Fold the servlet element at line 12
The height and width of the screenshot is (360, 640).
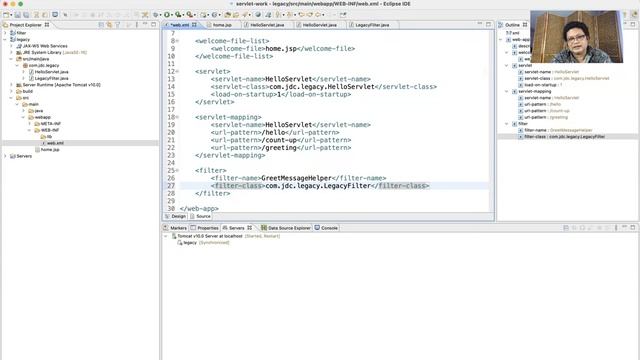click(177, 71)
